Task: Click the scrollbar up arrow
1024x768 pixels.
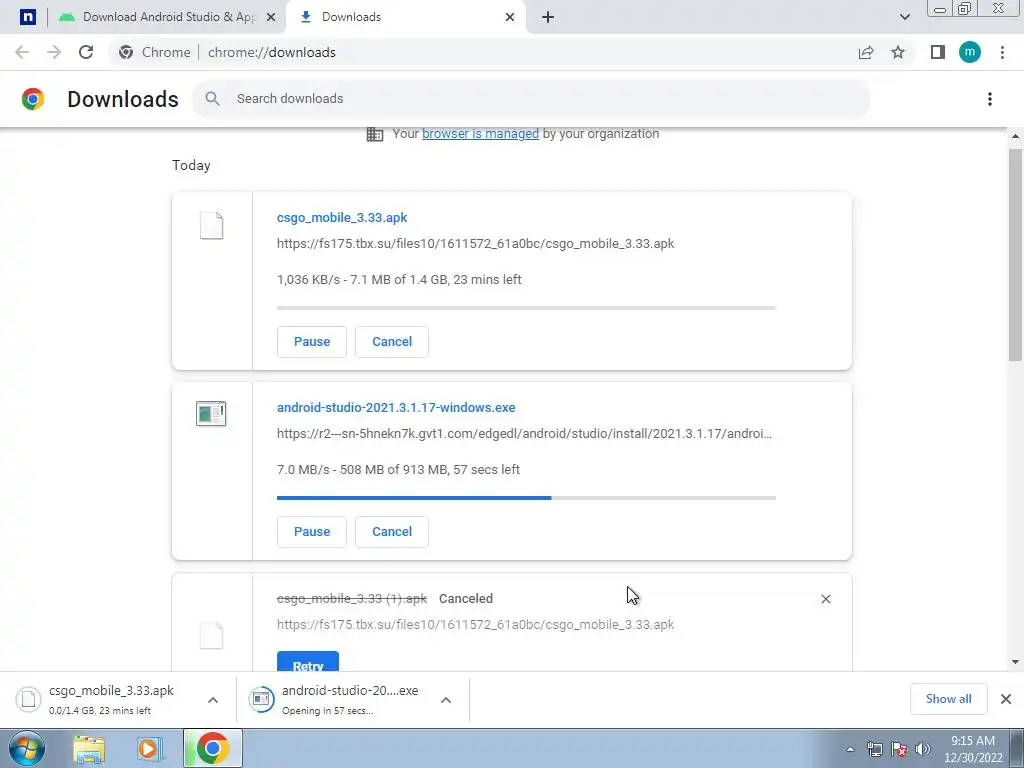Action: click(x=1015, y=136)
